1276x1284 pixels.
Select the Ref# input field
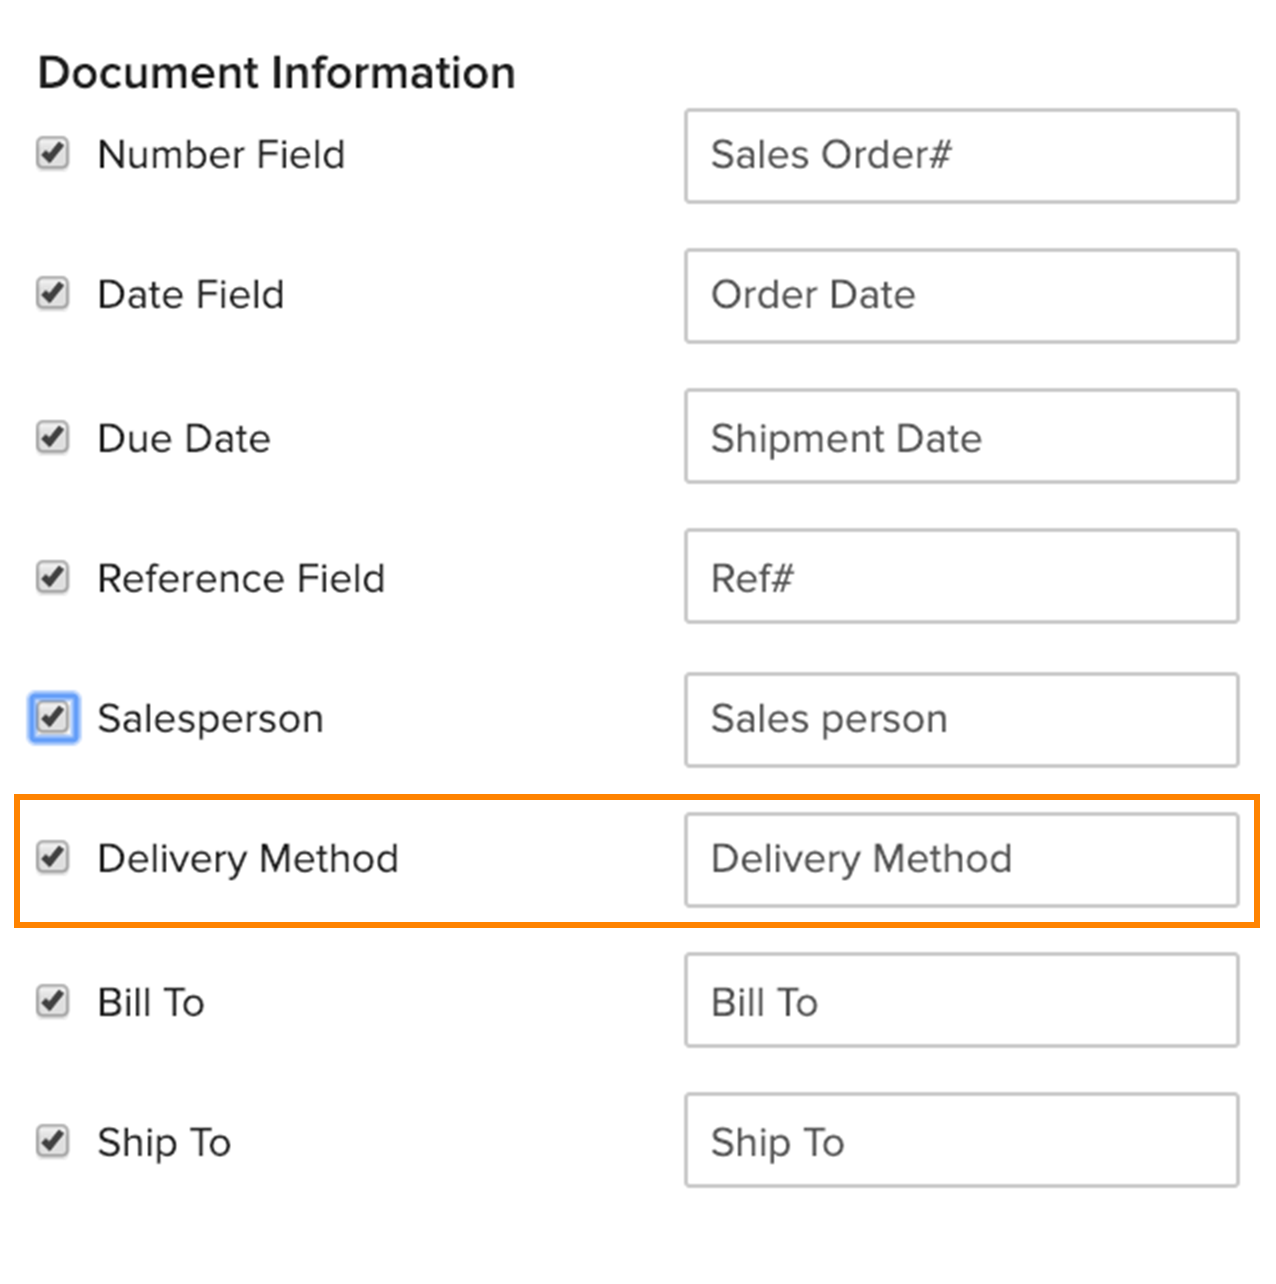(961, 577)
